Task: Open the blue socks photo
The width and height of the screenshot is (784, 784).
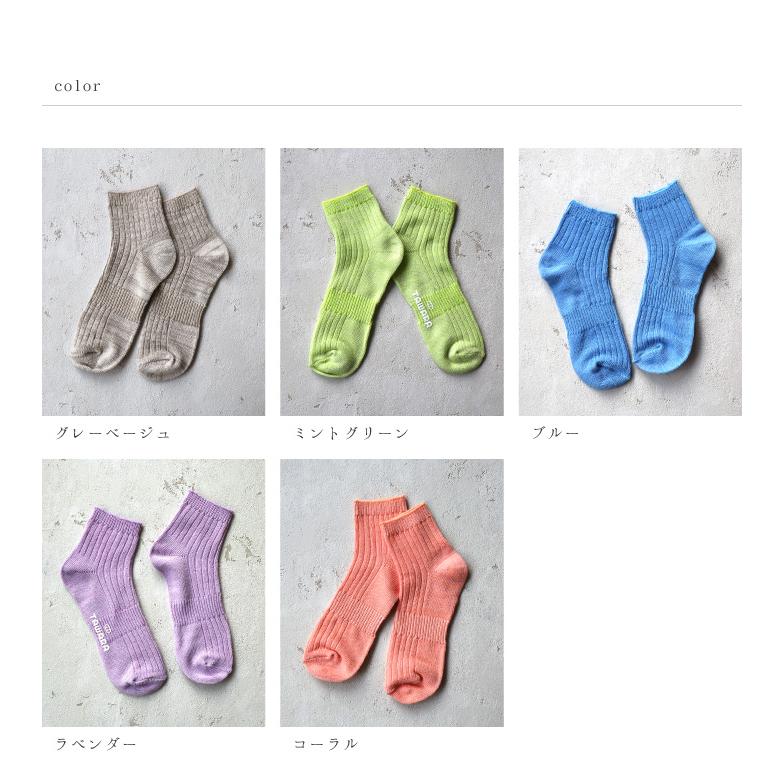Action: tap(630, 282)
